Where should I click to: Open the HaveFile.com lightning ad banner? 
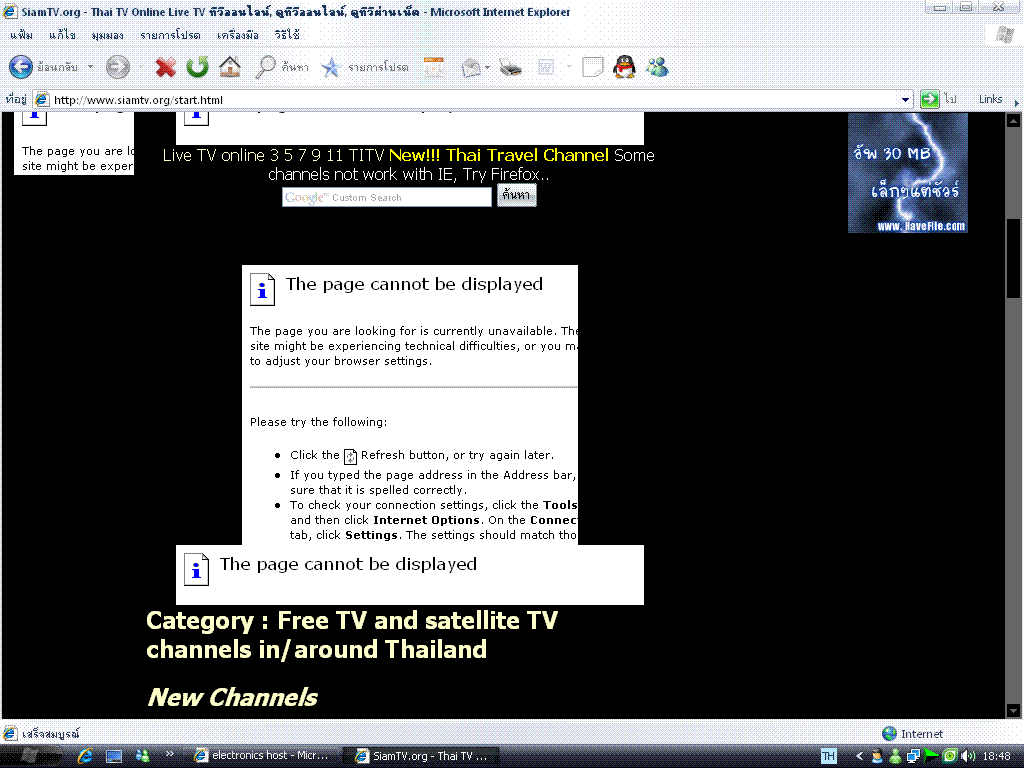(908, 172)
